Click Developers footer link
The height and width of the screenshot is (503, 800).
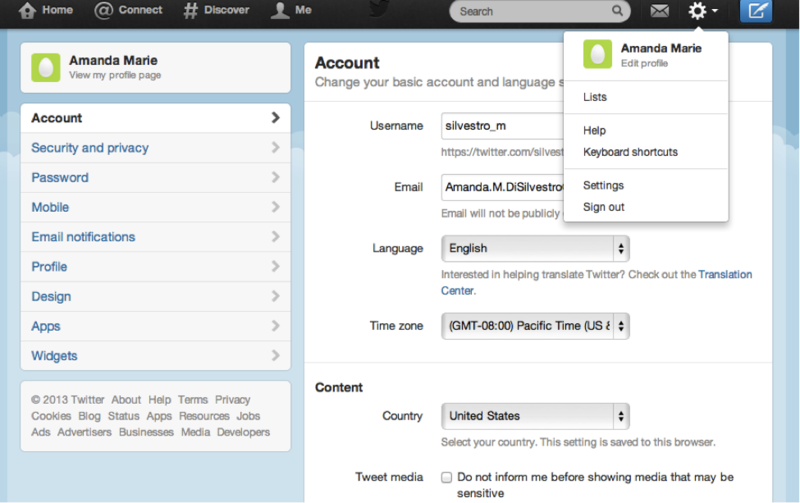[243, 432]
